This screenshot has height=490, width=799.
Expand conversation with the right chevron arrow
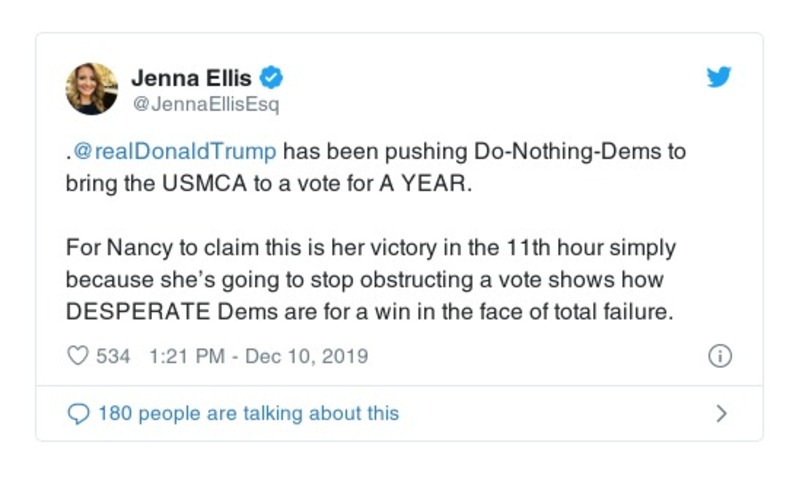point(721,413)
